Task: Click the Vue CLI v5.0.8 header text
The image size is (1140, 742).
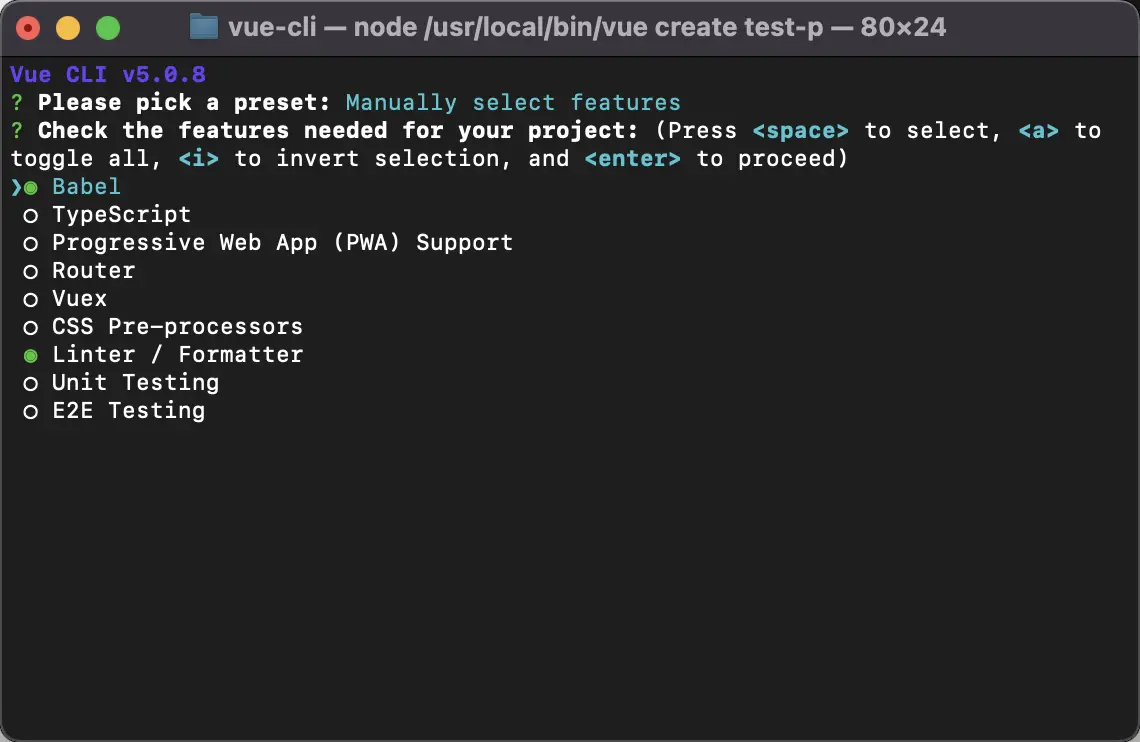Action: coord(108,75)
